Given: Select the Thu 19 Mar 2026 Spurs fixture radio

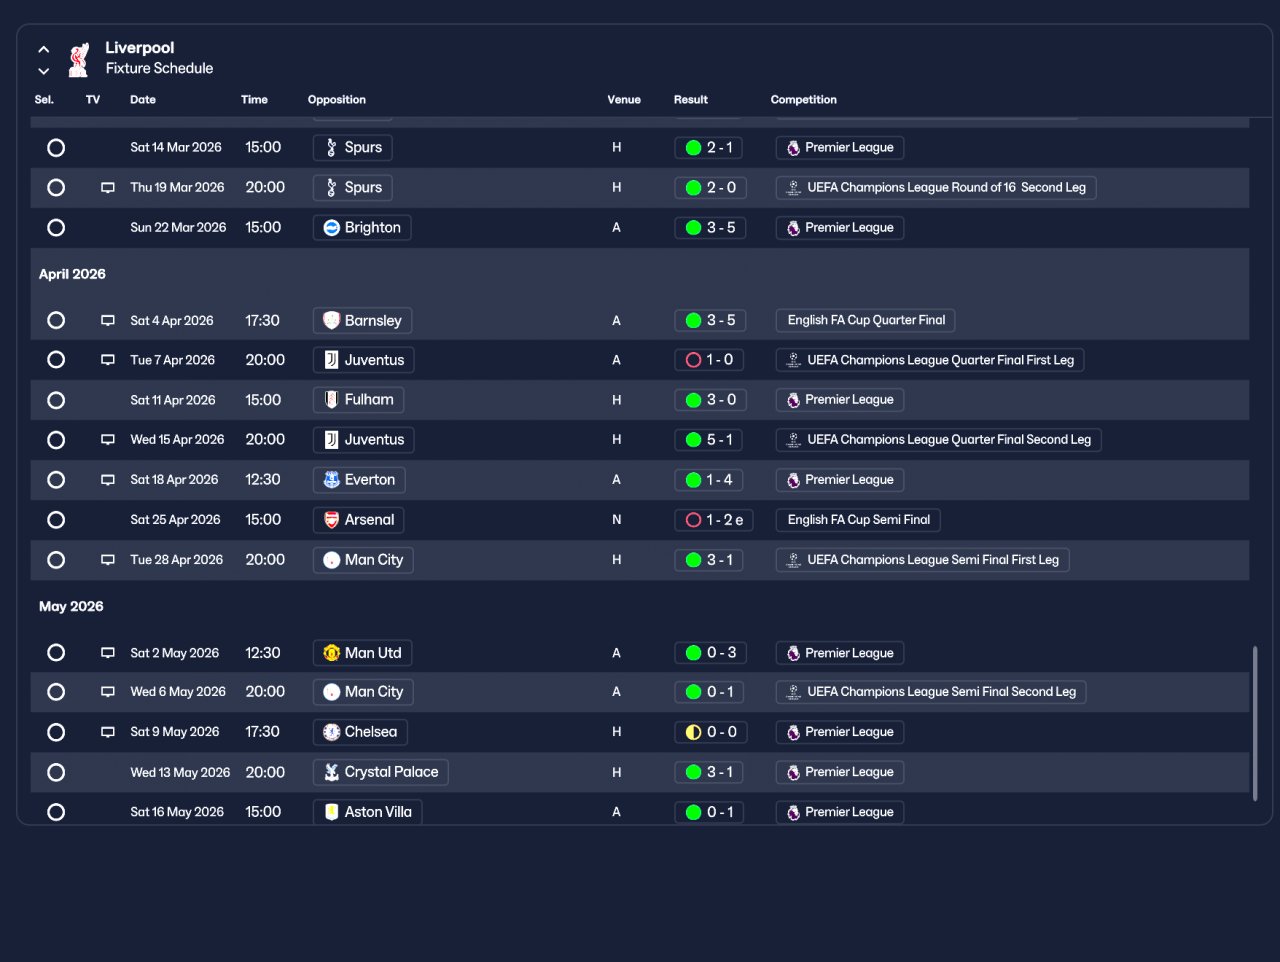Looking at the screenshot, I should [56, 188].
